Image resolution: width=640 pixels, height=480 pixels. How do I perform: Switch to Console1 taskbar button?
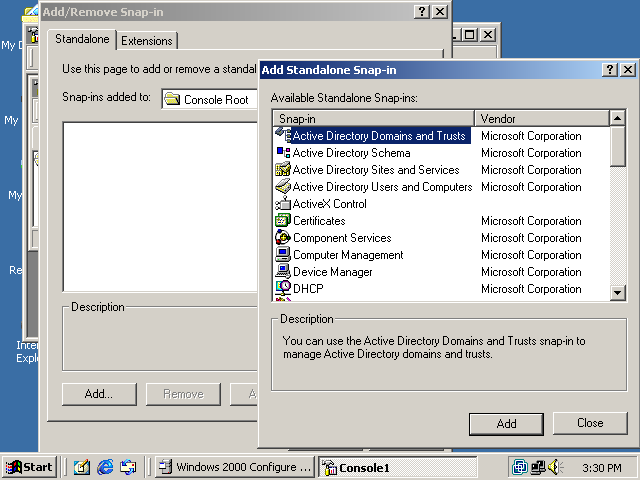[398, 467]
